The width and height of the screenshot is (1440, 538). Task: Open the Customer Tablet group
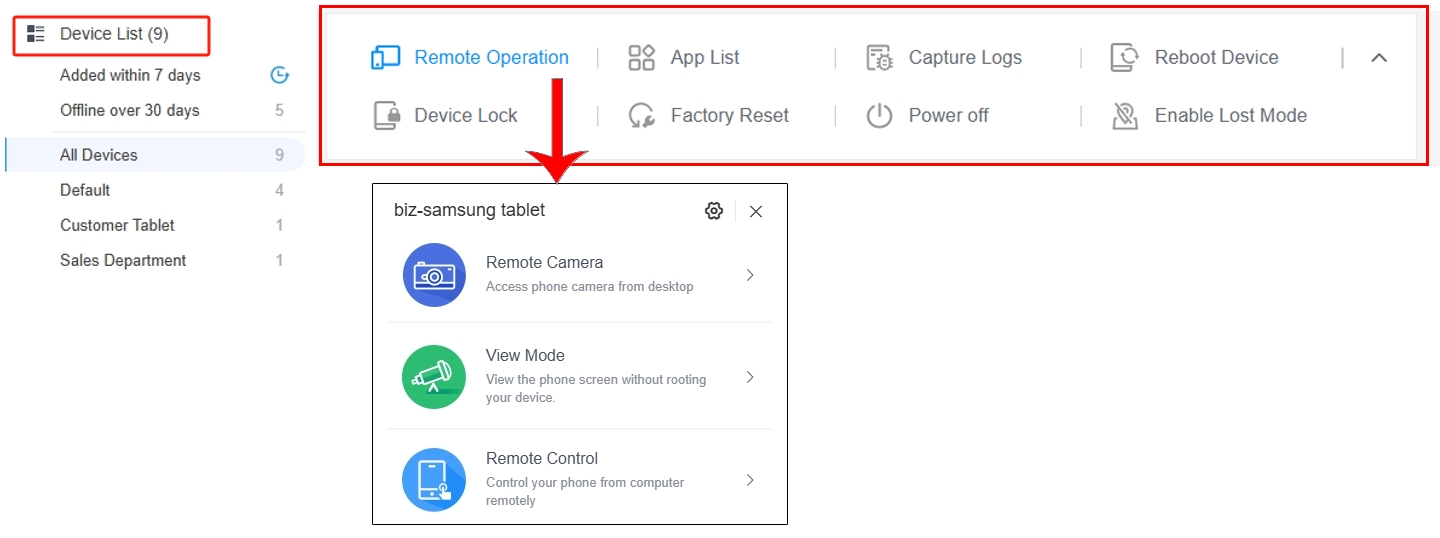[155, 225]
